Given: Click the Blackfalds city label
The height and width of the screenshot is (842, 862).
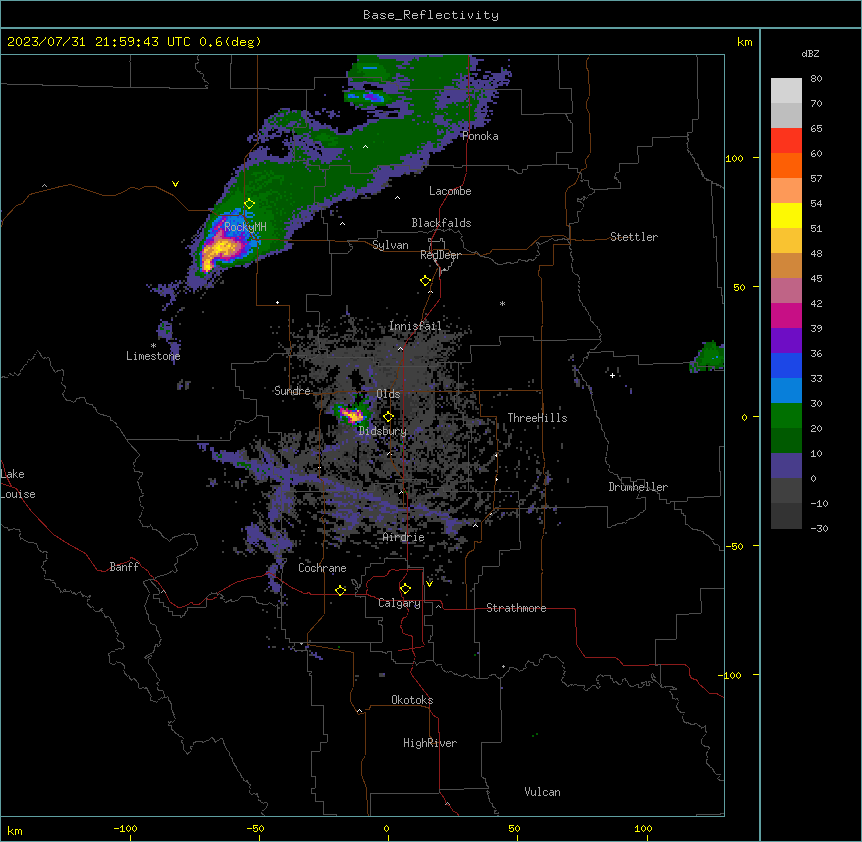Looking at the screenshot, I should click(x=441, y=223).
